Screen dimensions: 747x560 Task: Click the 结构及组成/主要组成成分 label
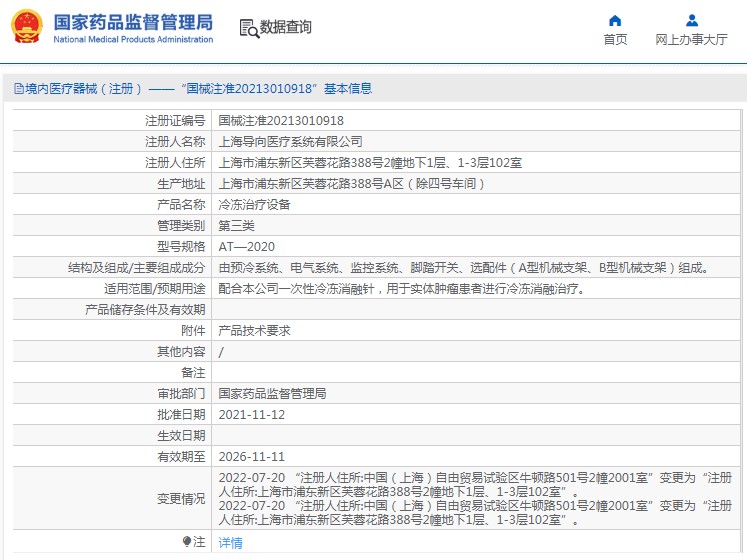136,267
